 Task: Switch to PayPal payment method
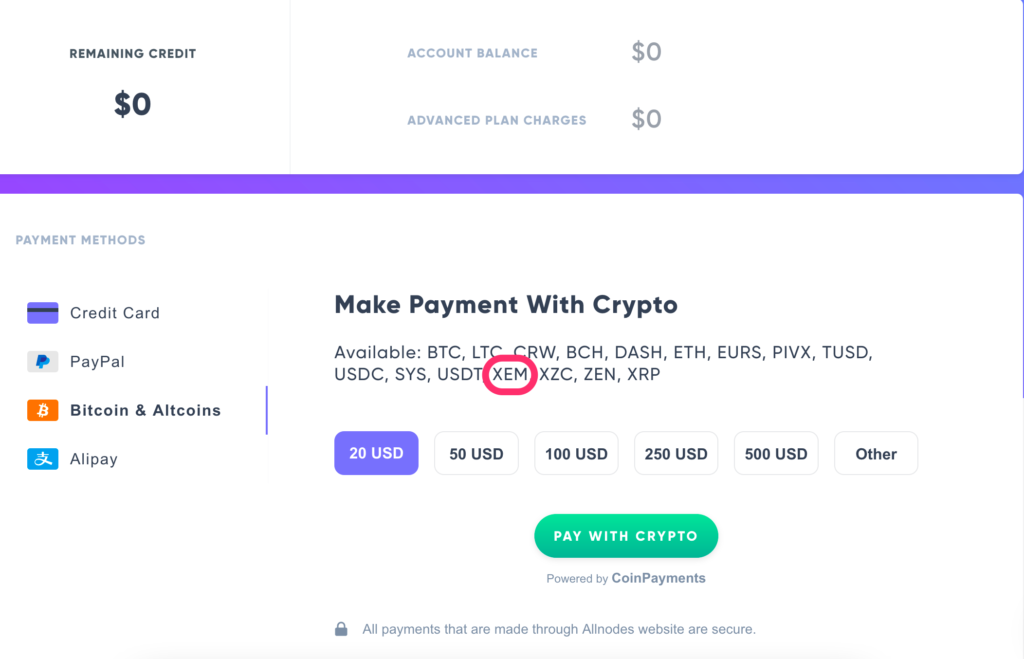tap(97, 361)
